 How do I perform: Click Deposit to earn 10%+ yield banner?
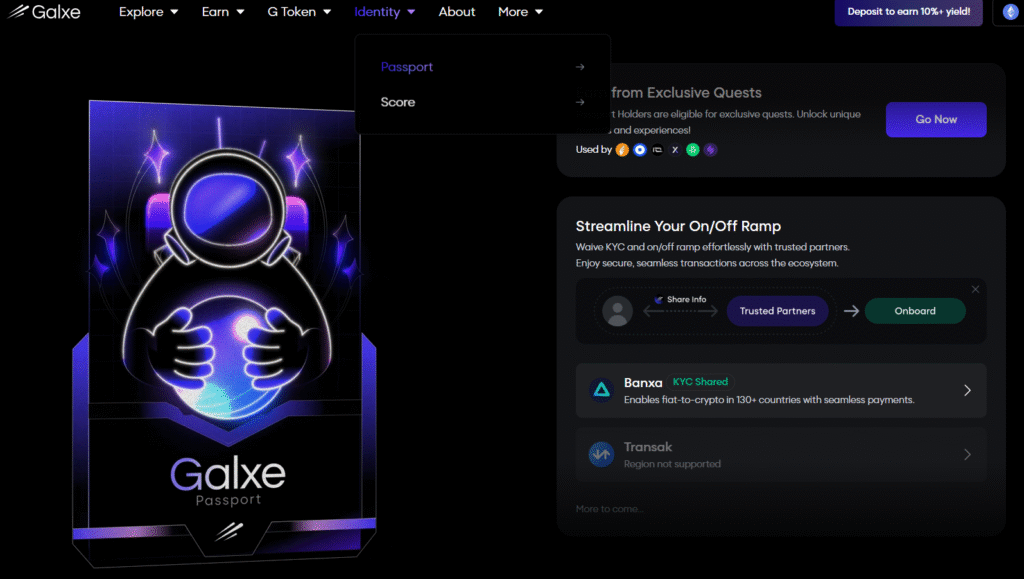point(908,12)
